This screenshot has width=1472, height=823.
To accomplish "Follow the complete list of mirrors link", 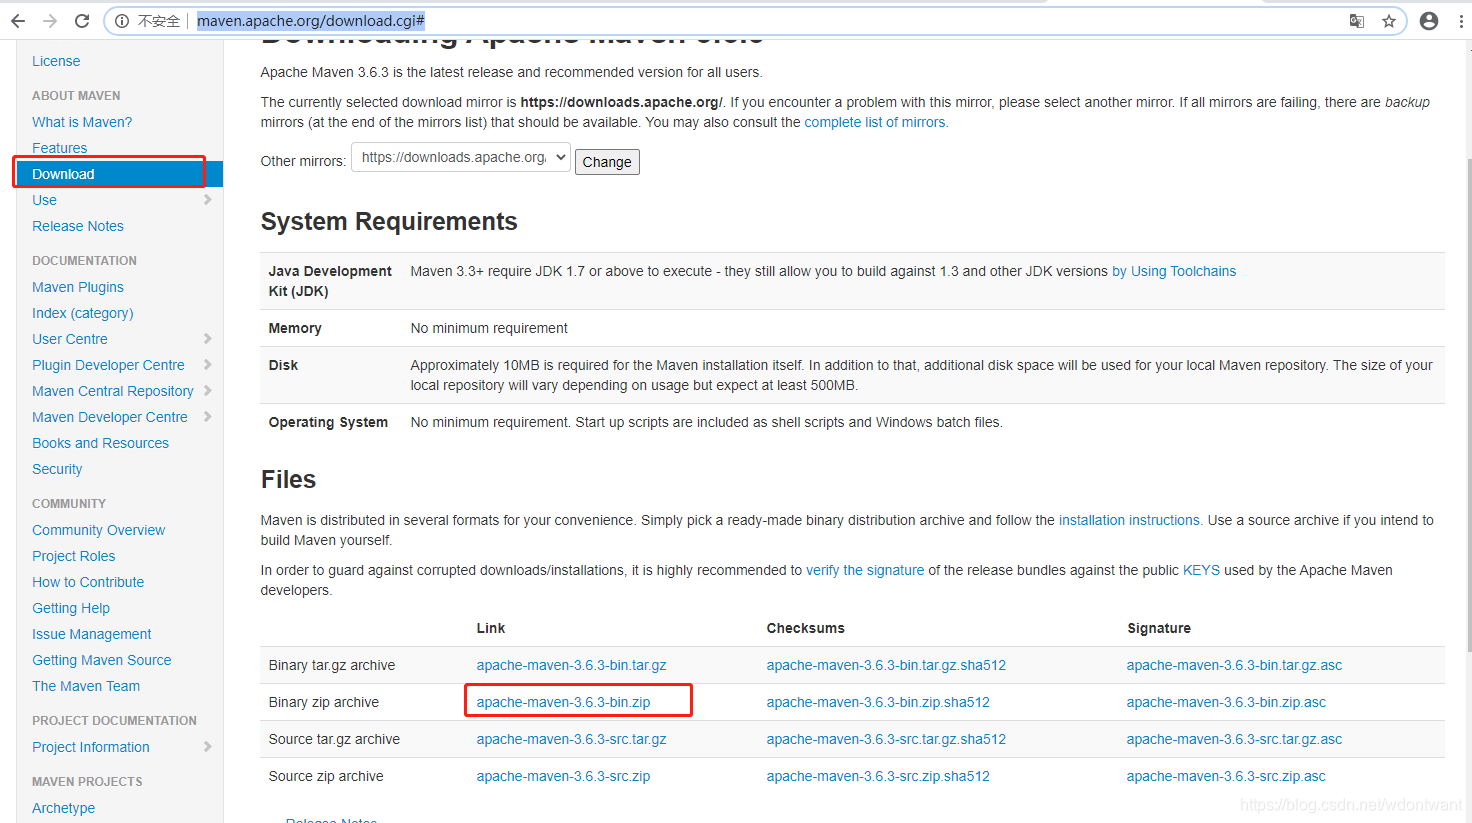I will click(x=875, y=122).
